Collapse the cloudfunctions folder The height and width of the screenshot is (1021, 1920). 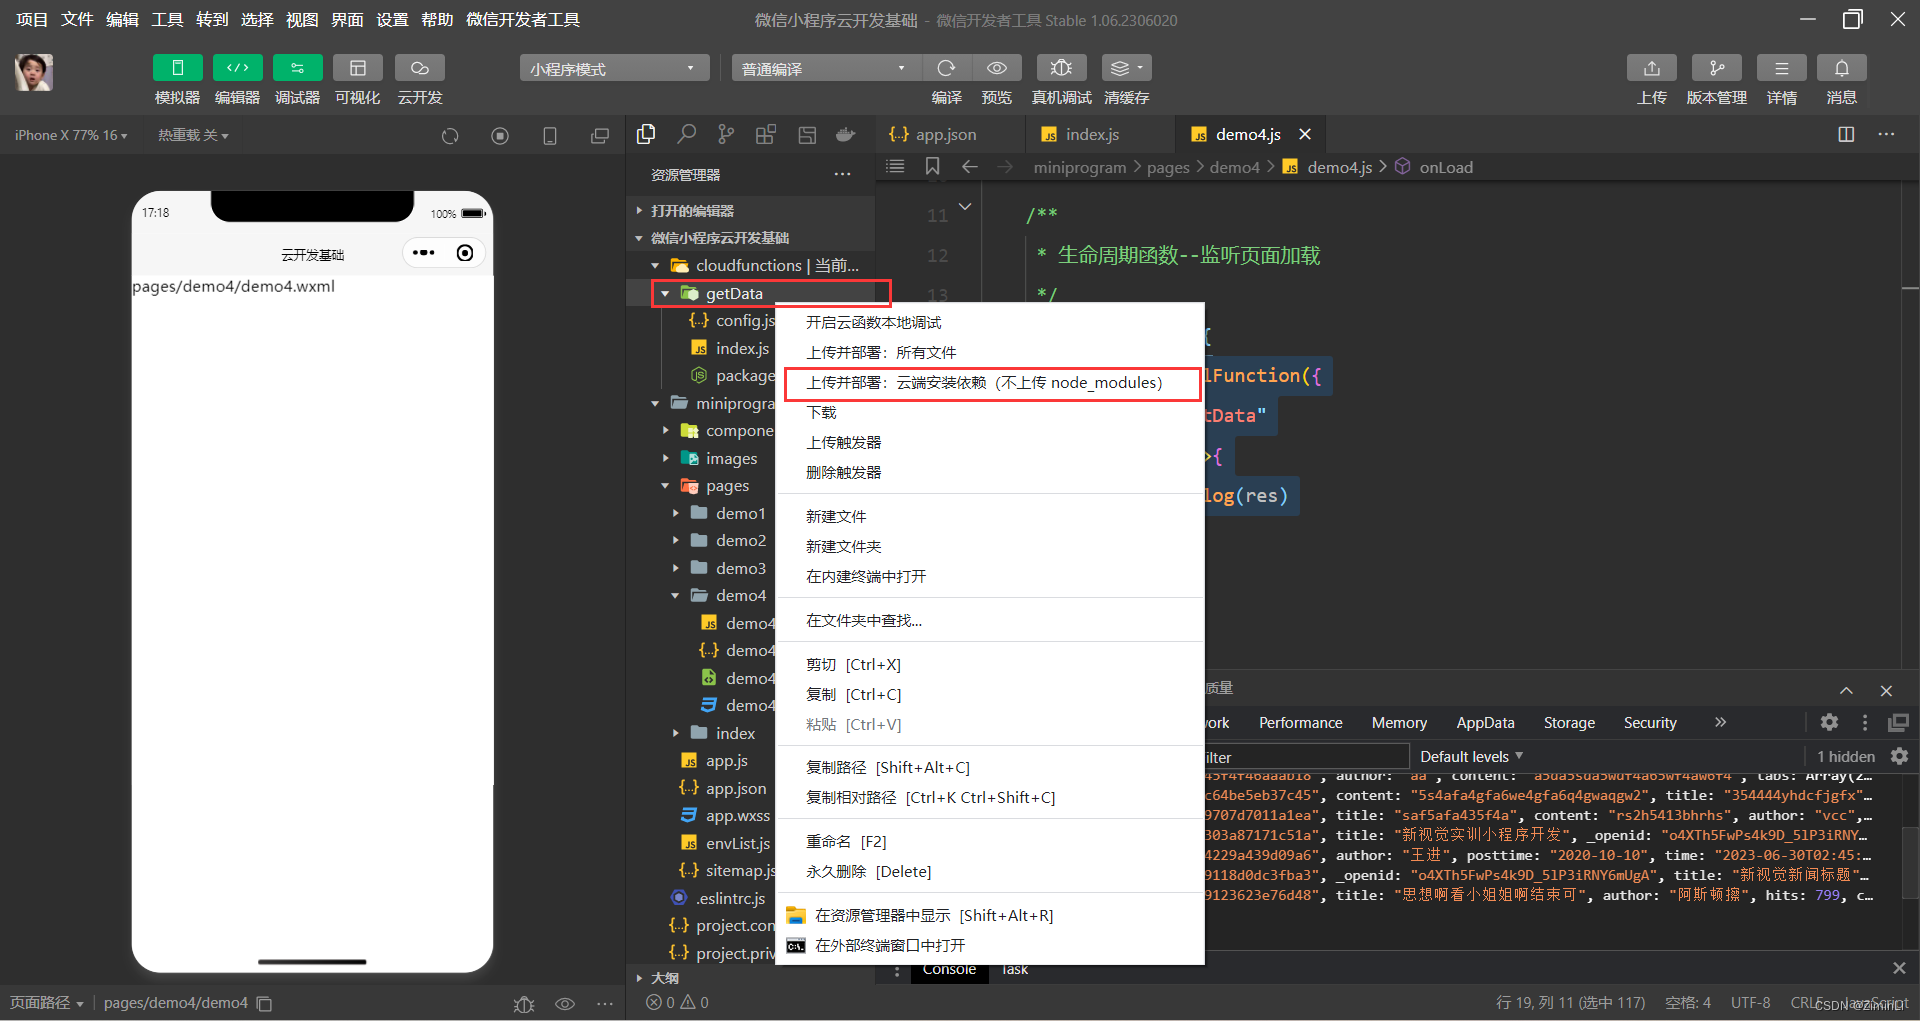pos(655,265)
